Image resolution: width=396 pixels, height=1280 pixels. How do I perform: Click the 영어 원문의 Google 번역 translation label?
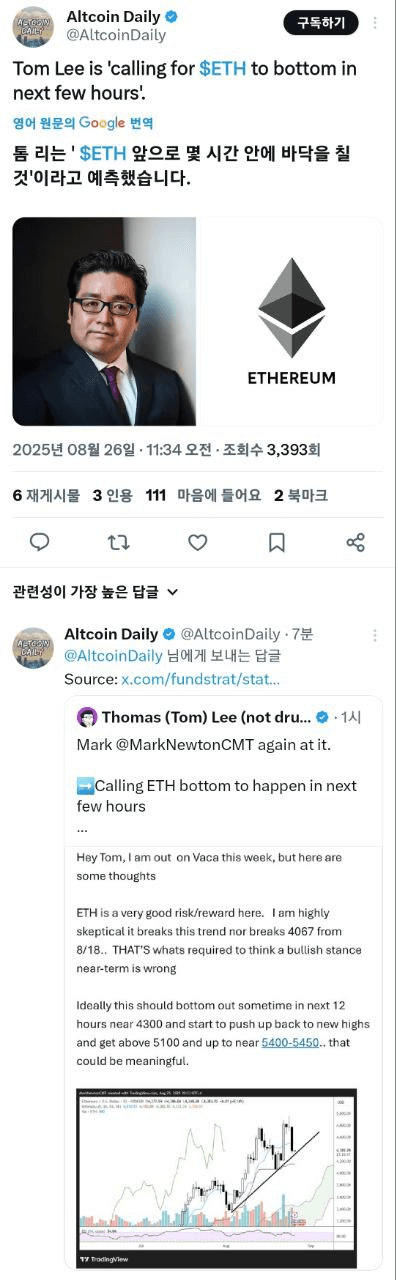tap(83, 123)
